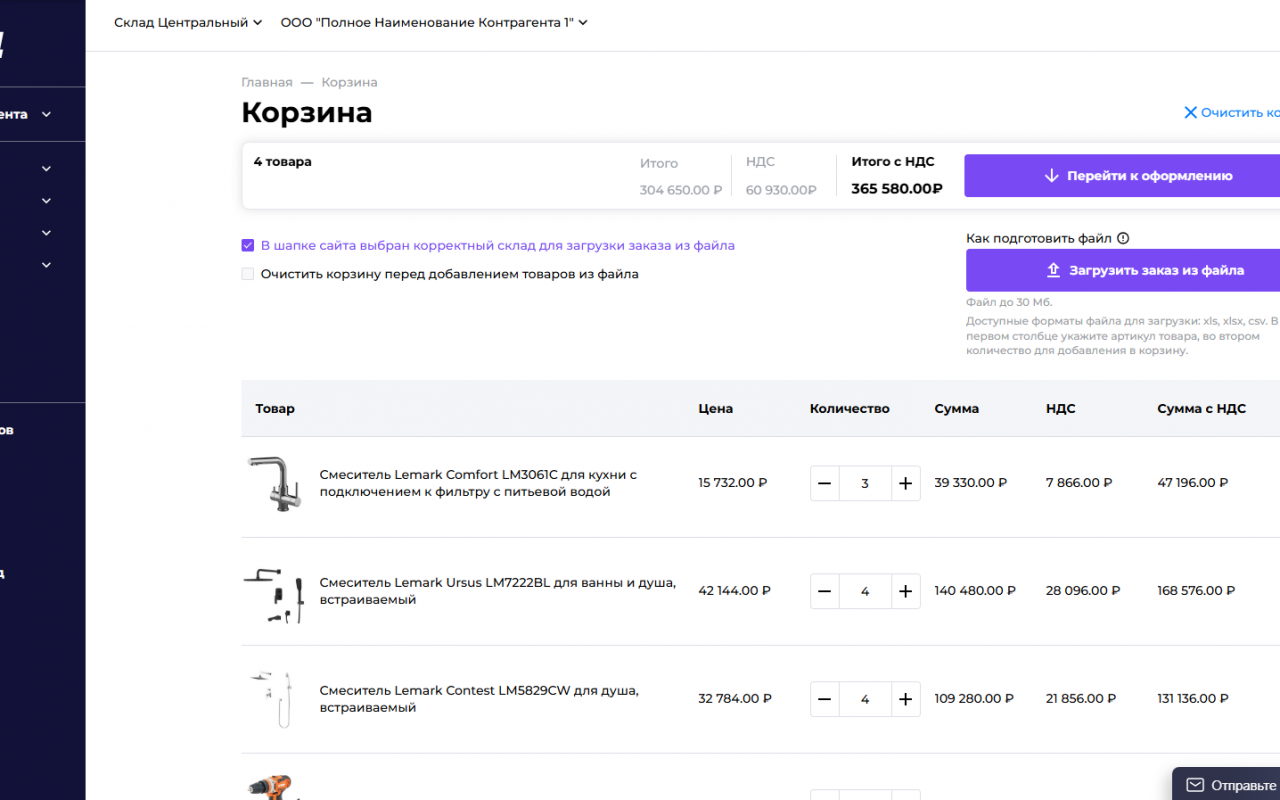Expand the second sidebar menu chevron
This screenshot has width=1280, height=800.
(46, 169)
